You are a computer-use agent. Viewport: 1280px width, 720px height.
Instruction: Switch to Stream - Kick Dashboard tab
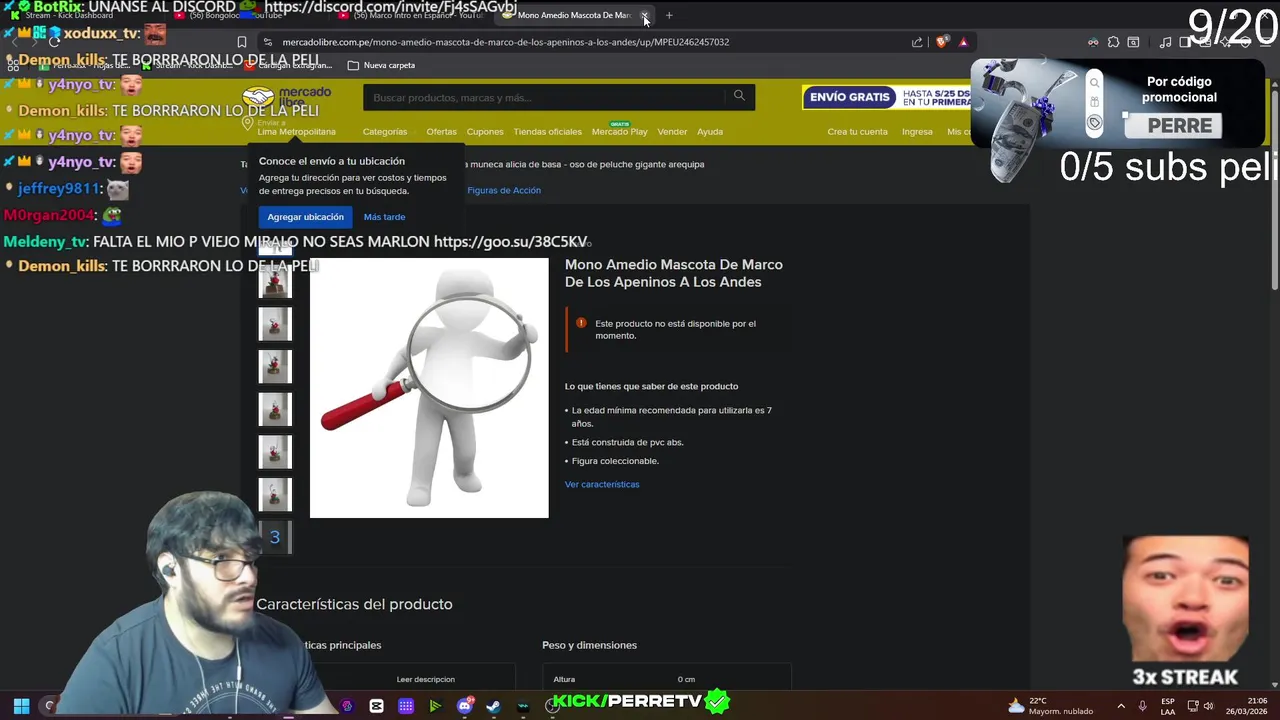68,15
